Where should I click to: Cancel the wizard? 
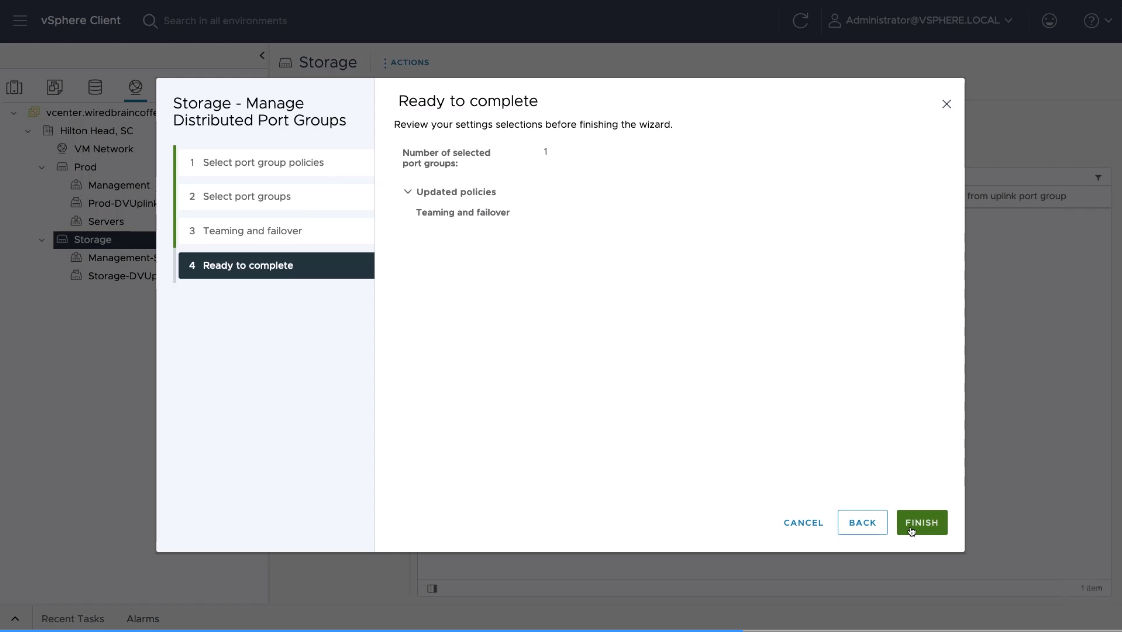point(803,523)
